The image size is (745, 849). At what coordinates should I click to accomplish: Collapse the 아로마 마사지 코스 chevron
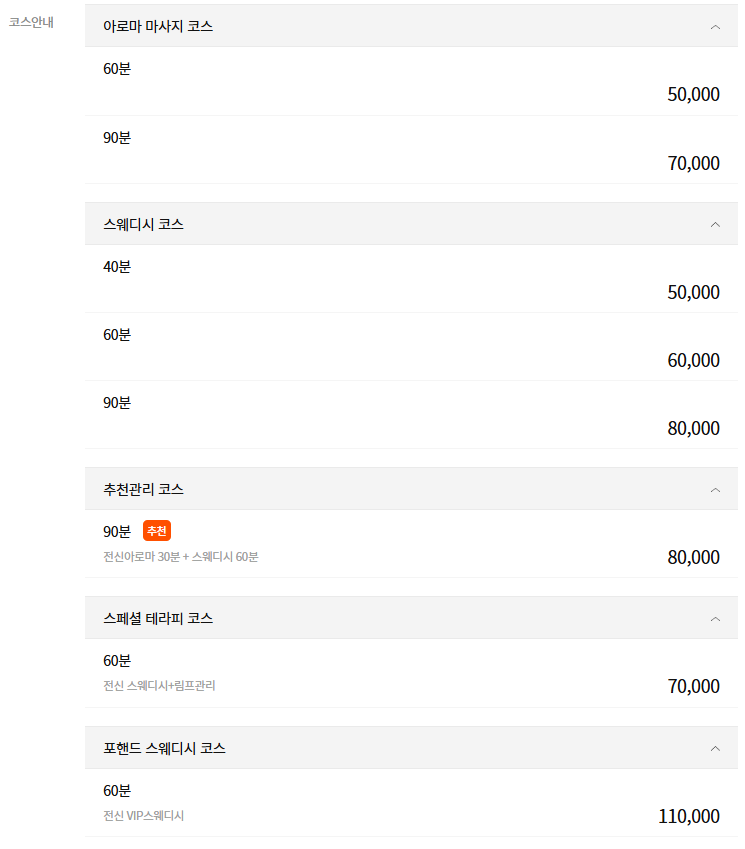715,27
